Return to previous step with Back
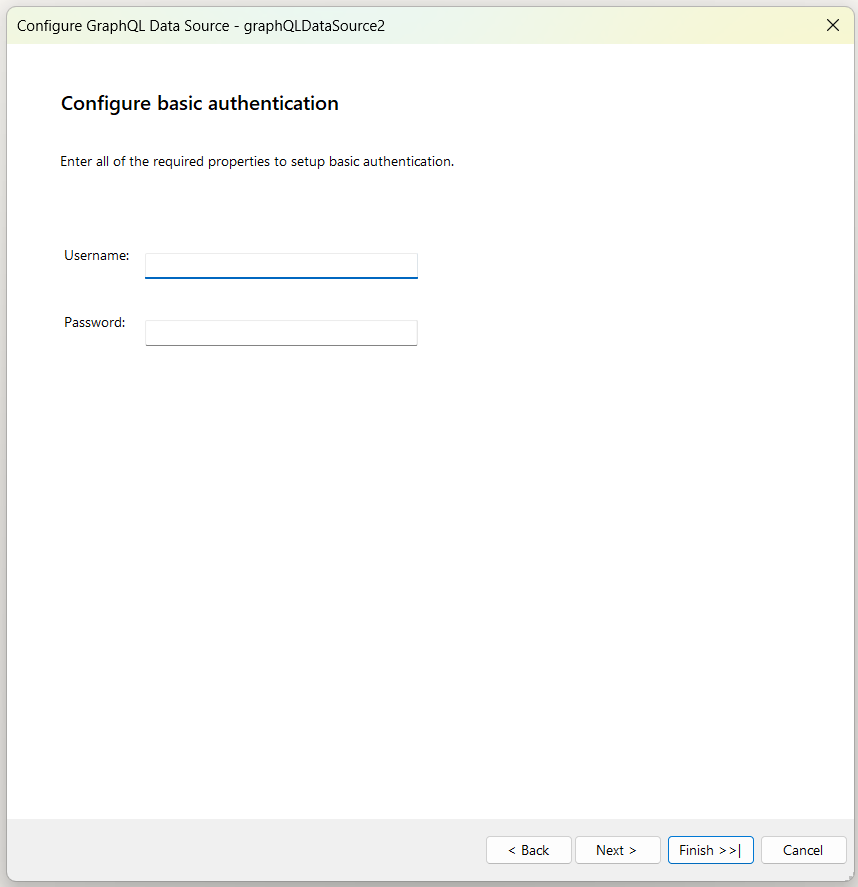The image size is (858, 887). click(528, 849)
